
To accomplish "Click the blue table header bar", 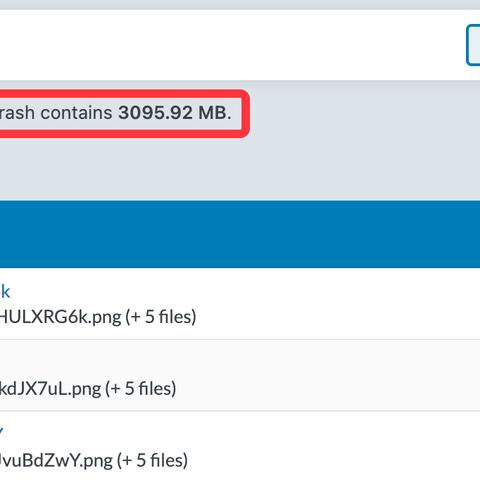I will pyautogui.click(x=240, y=234).
